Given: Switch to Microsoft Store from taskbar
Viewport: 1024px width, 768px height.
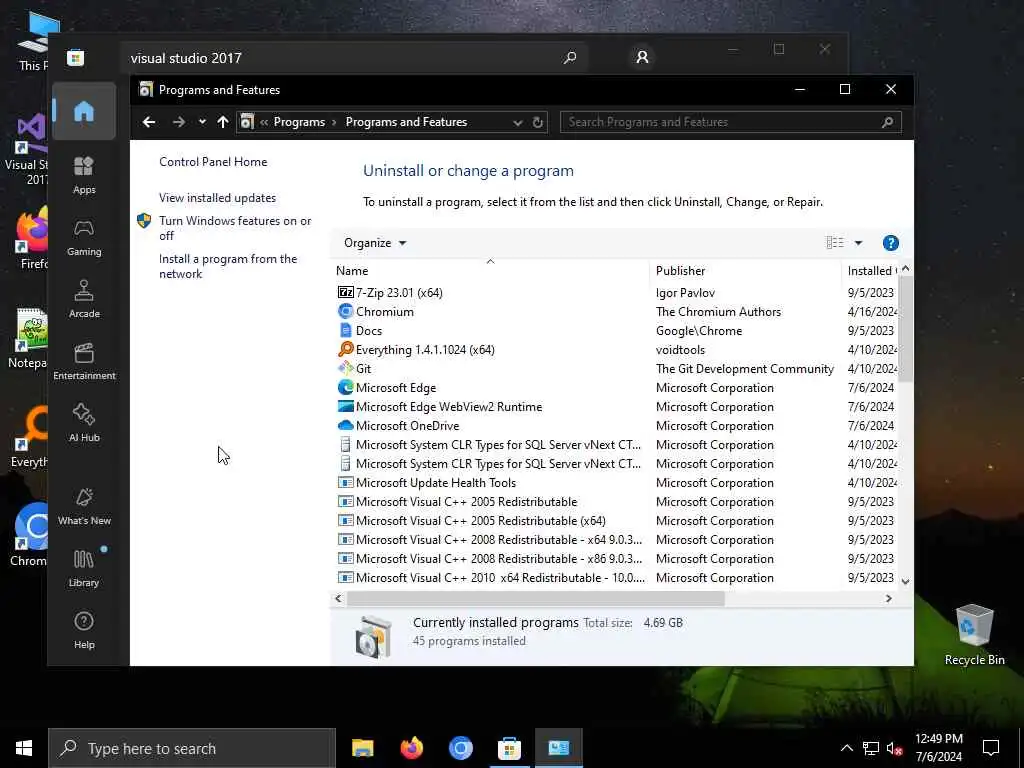Looking at the screenshot, I should point(509,748).
